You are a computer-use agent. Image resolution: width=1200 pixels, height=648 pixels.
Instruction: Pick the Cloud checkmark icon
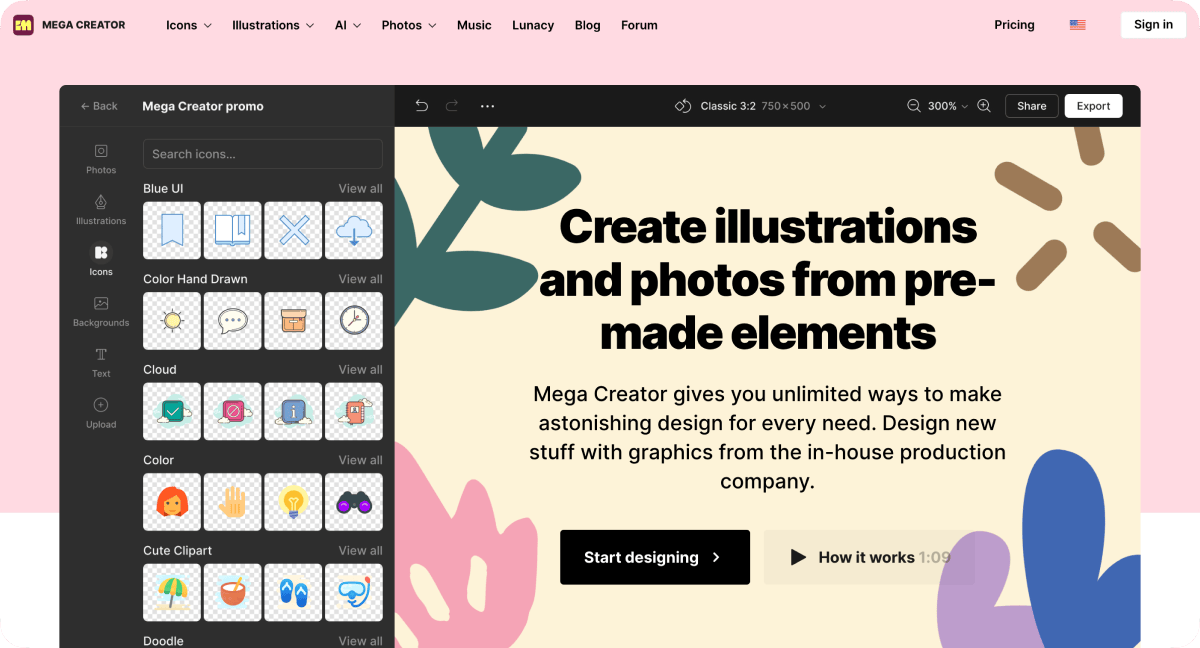click(x=172, y=411)
